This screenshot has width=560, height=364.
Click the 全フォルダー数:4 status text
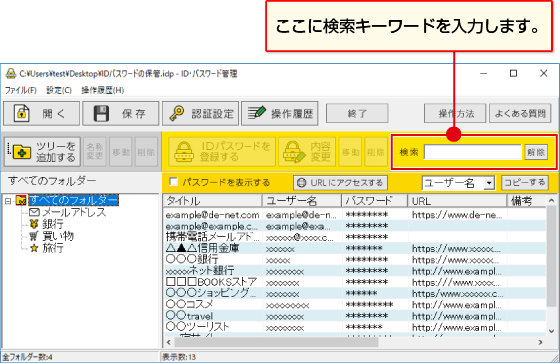(x=28, y=357)
